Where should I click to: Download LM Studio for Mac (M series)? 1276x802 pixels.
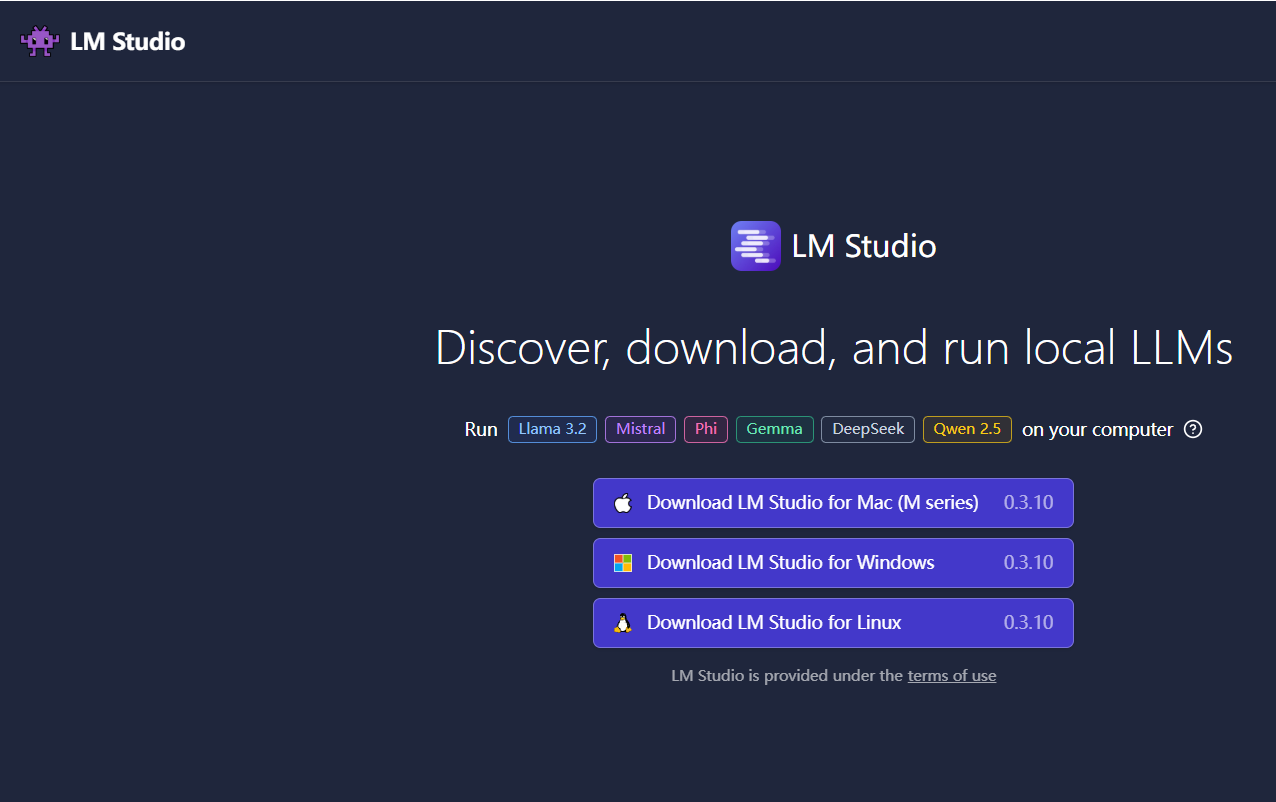point(833,503)
